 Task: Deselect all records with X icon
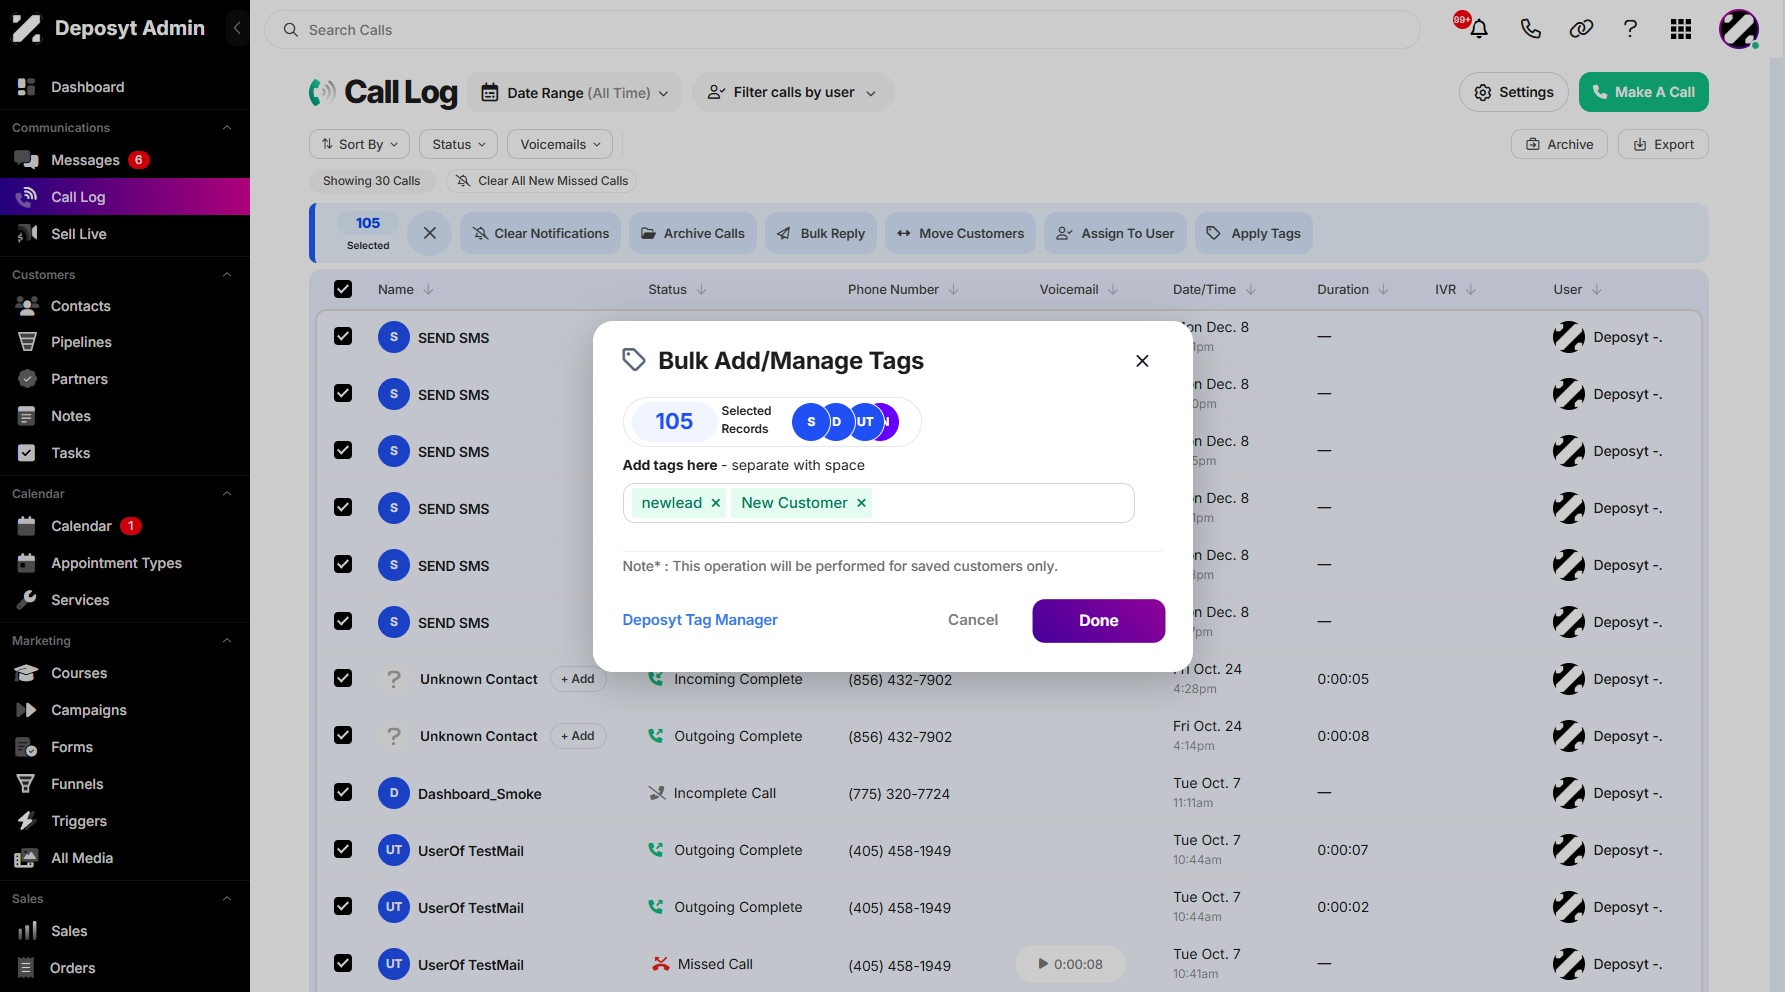[x=430, y=233]
